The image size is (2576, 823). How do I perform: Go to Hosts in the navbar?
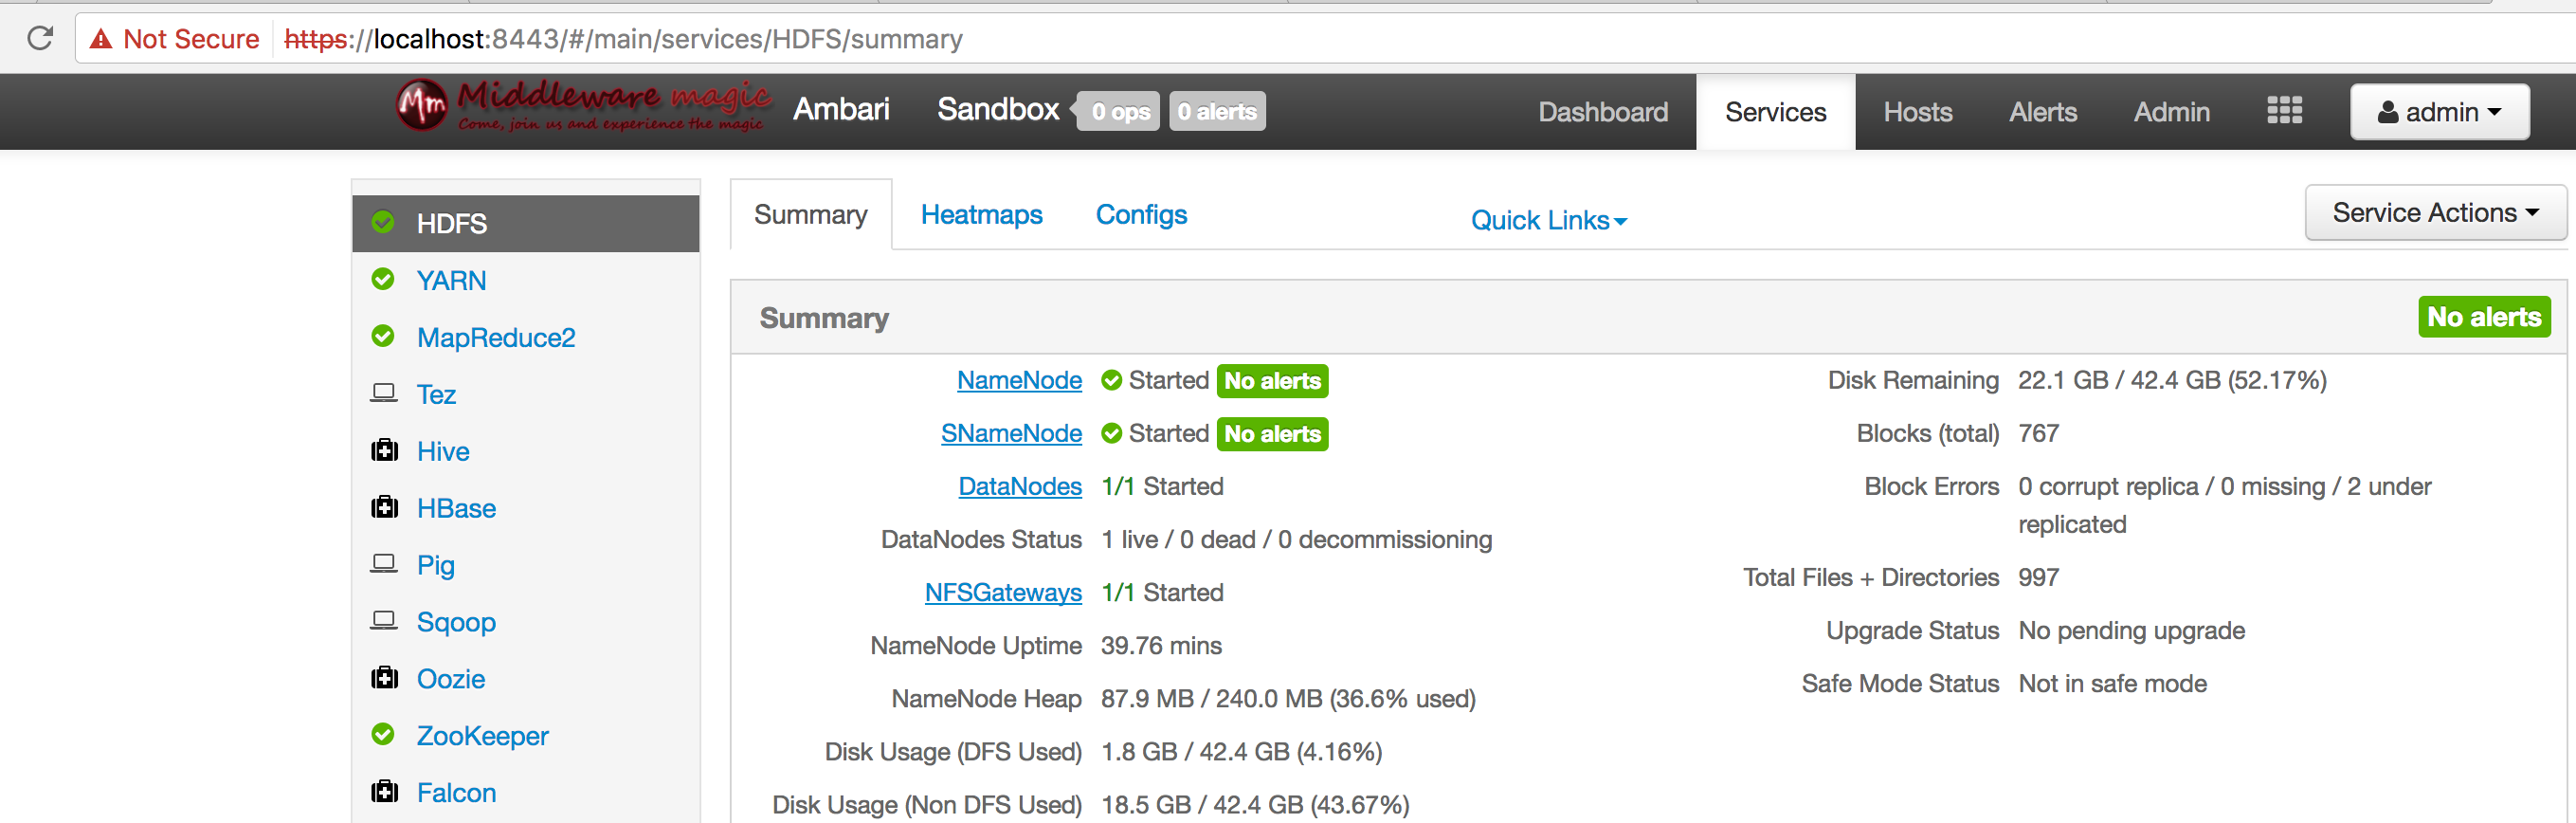coord(1917,112)
